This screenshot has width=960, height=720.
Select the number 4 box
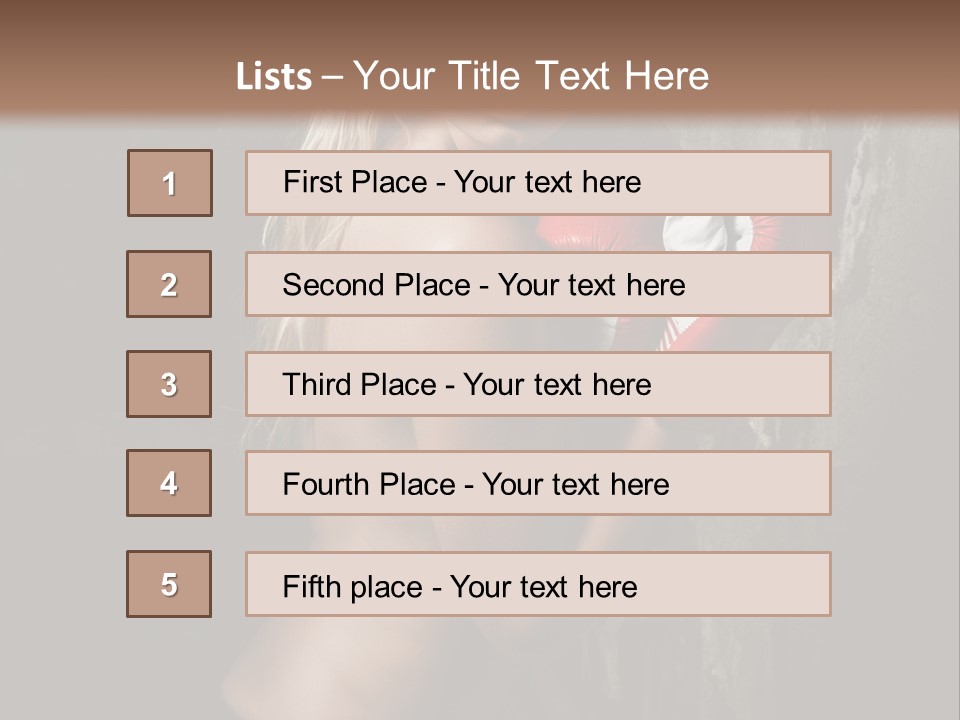point(169,483)
